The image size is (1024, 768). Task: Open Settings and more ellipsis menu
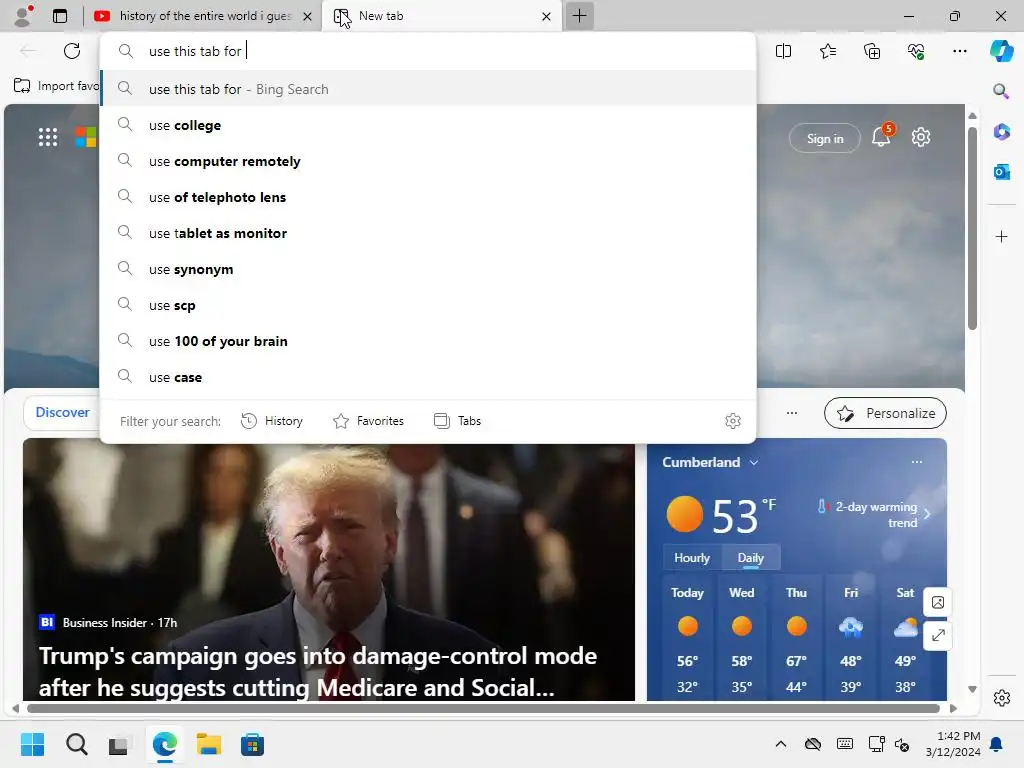(x=960, y=51)
